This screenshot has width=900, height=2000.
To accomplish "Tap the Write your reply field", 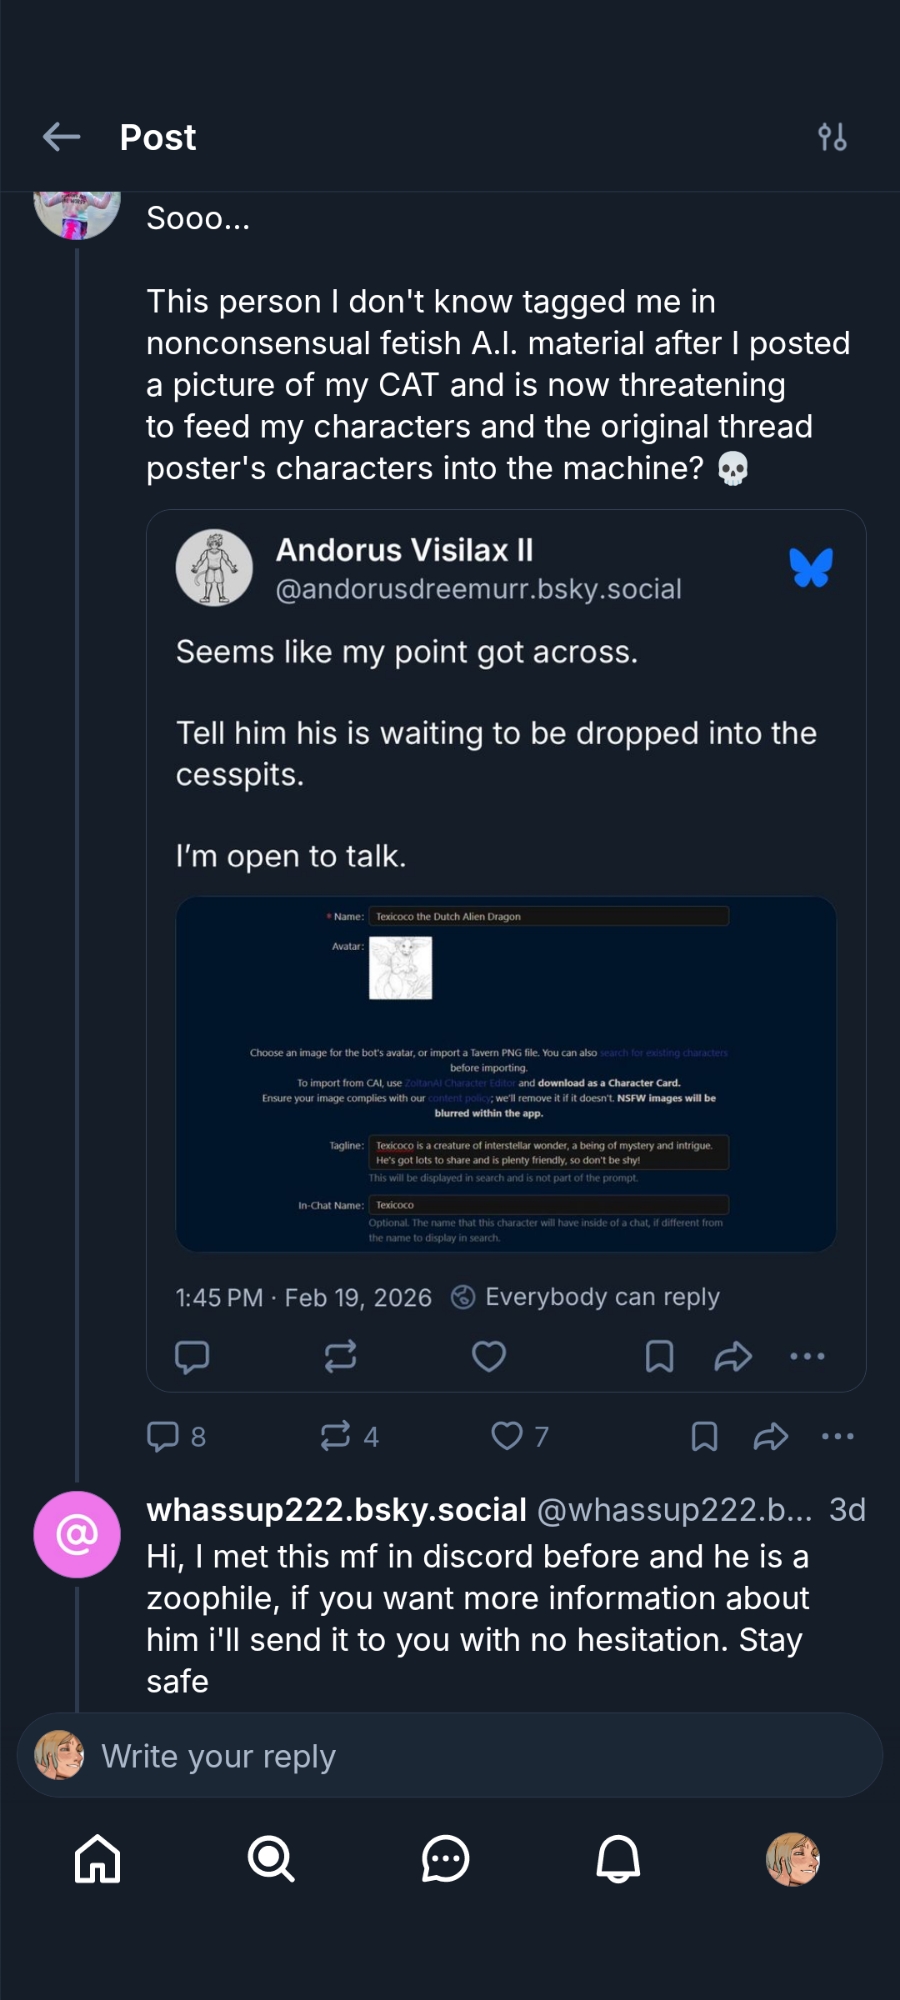I will click(x=450, y=1756).
